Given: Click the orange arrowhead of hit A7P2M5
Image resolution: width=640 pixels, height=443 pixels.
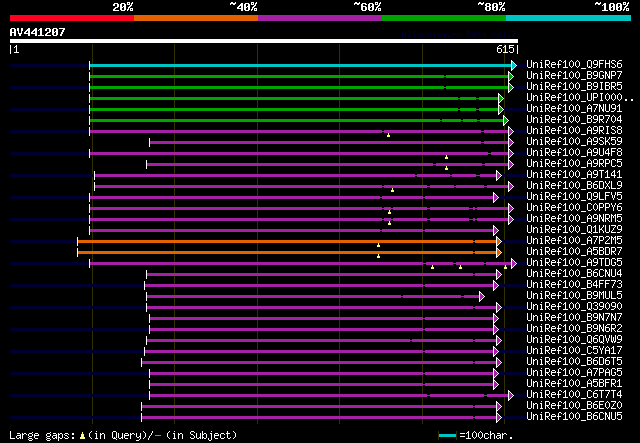Looking at the screenshot, I should coord(497,241).
